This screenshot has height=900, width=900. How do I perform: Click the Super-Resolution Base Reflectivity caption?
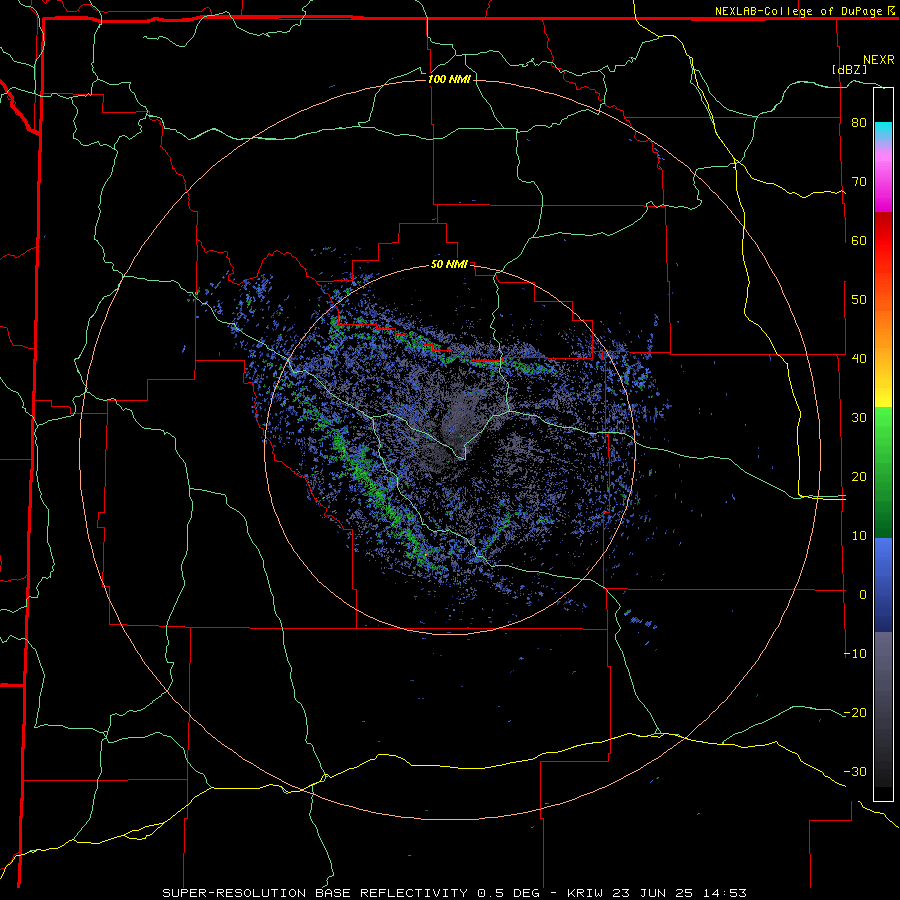point(454,893)
